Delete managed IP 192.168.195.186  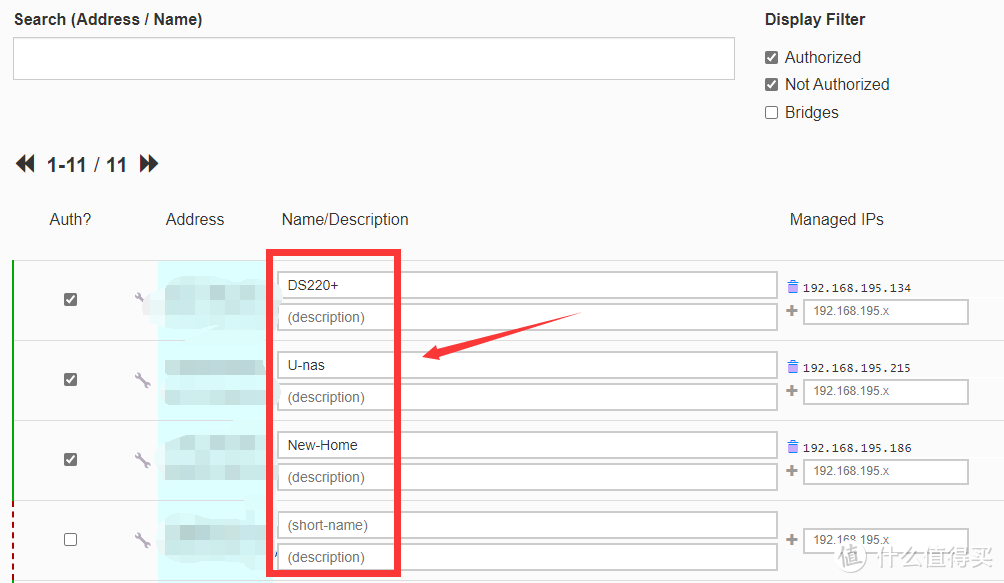(x=793, y=447)
